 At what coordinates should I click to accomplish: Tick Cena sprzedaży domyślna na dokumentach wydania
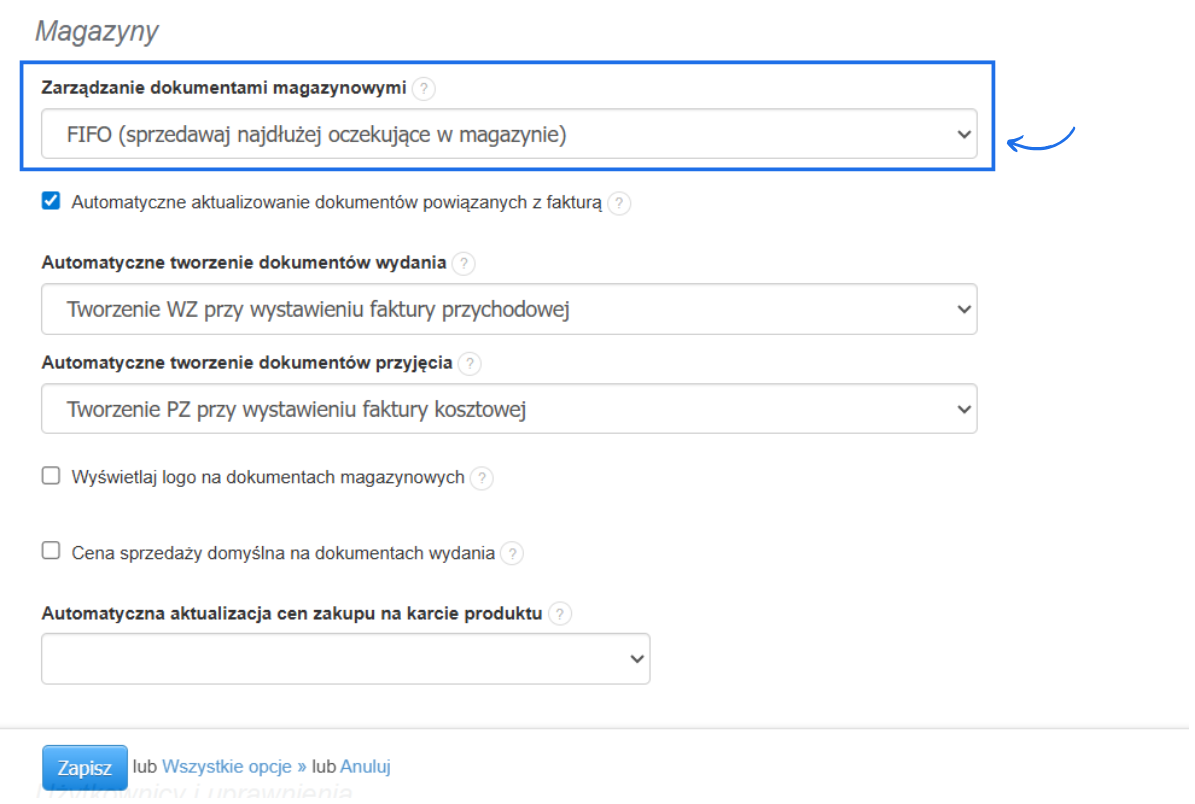point(51,551)
